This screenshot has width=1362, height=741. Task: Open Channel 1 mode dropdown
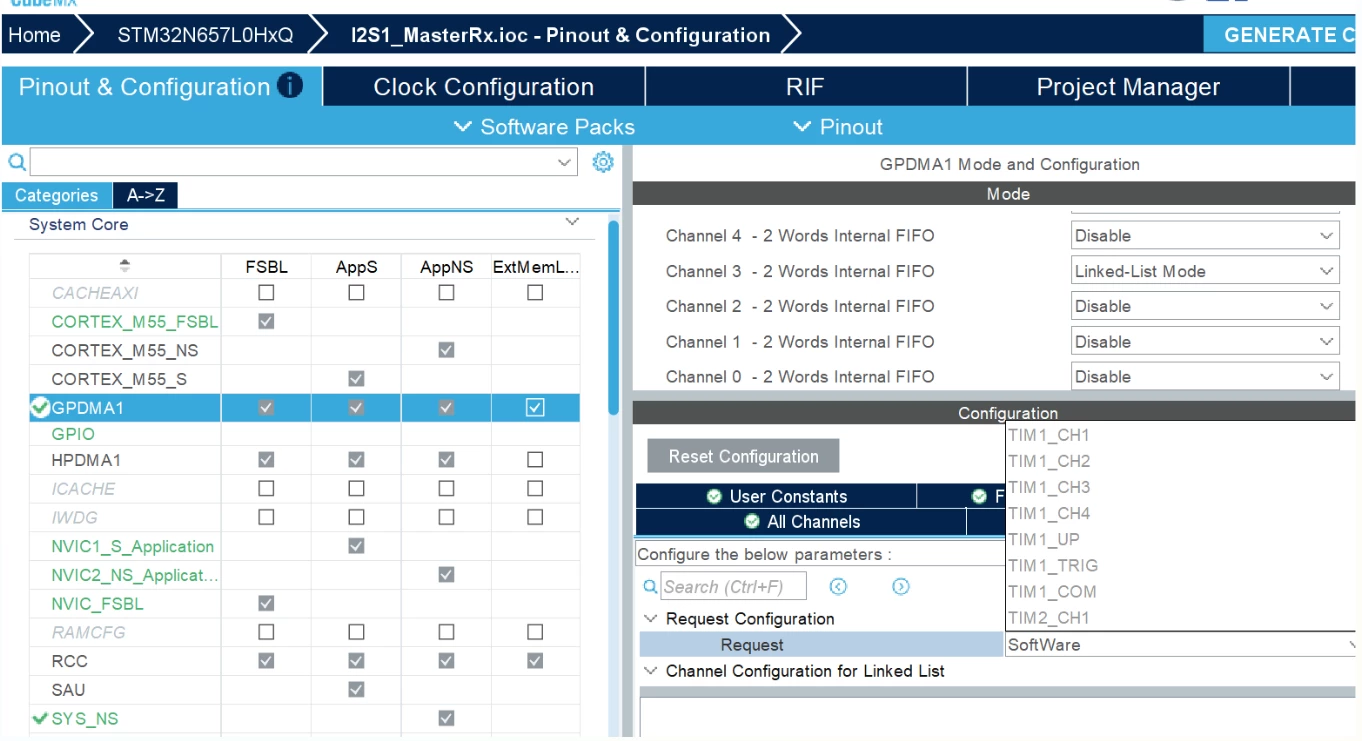pyautogui.click(x=1205, y=342)
